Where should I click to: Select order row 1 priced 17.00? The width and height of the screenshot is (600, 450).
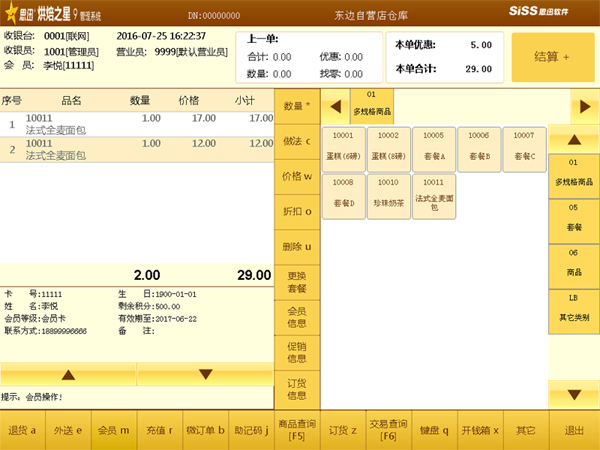click(137, 124)
